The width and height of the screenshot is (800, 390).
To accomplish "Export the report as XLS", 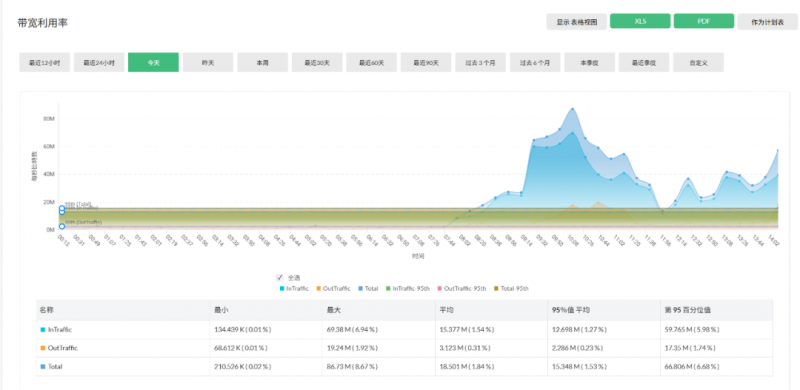I will click(x=640, y=21).
